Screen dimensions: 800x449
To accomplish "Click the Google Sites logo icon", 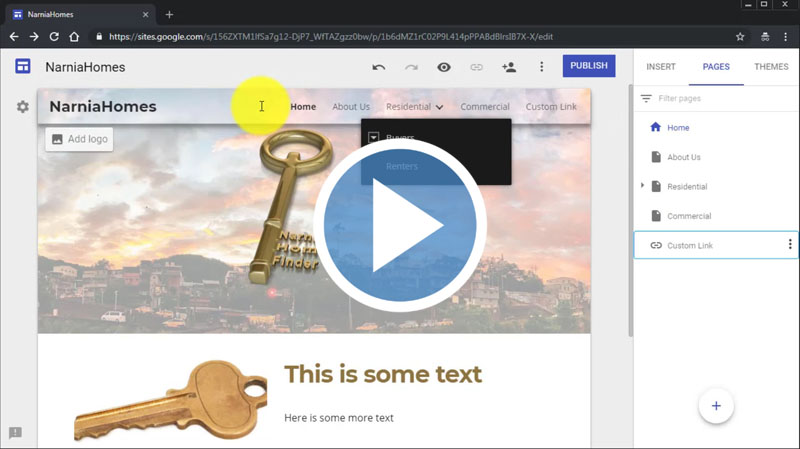I will (22, 67).
